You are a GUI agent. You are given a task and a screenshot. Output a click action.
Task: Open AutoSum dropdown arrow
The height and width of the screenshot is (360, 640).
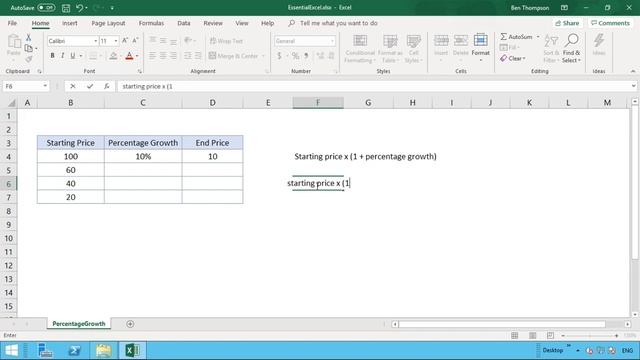pos(538,37)
